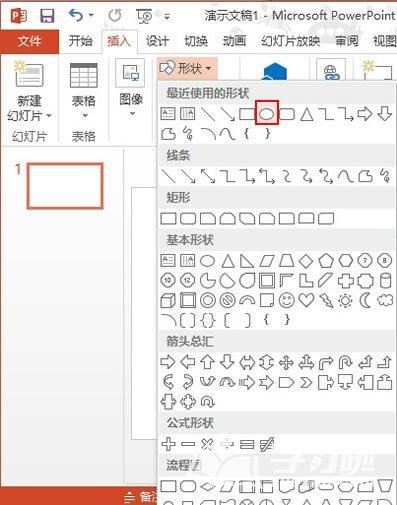Select the octagon basic shape
Screen dimensions: 397x505
point(385,261)
